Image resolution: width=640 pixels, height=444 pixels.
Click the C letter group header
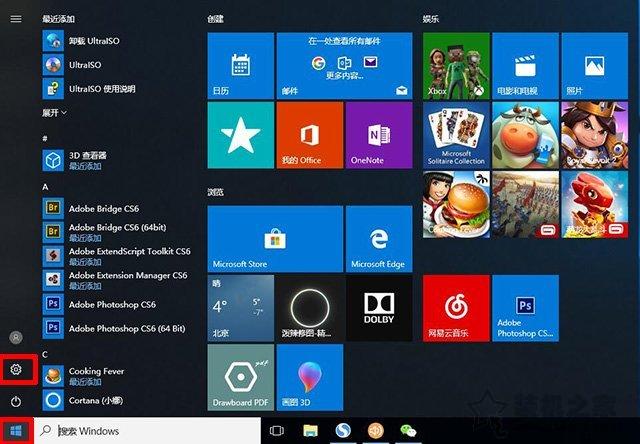pos(45,354)
